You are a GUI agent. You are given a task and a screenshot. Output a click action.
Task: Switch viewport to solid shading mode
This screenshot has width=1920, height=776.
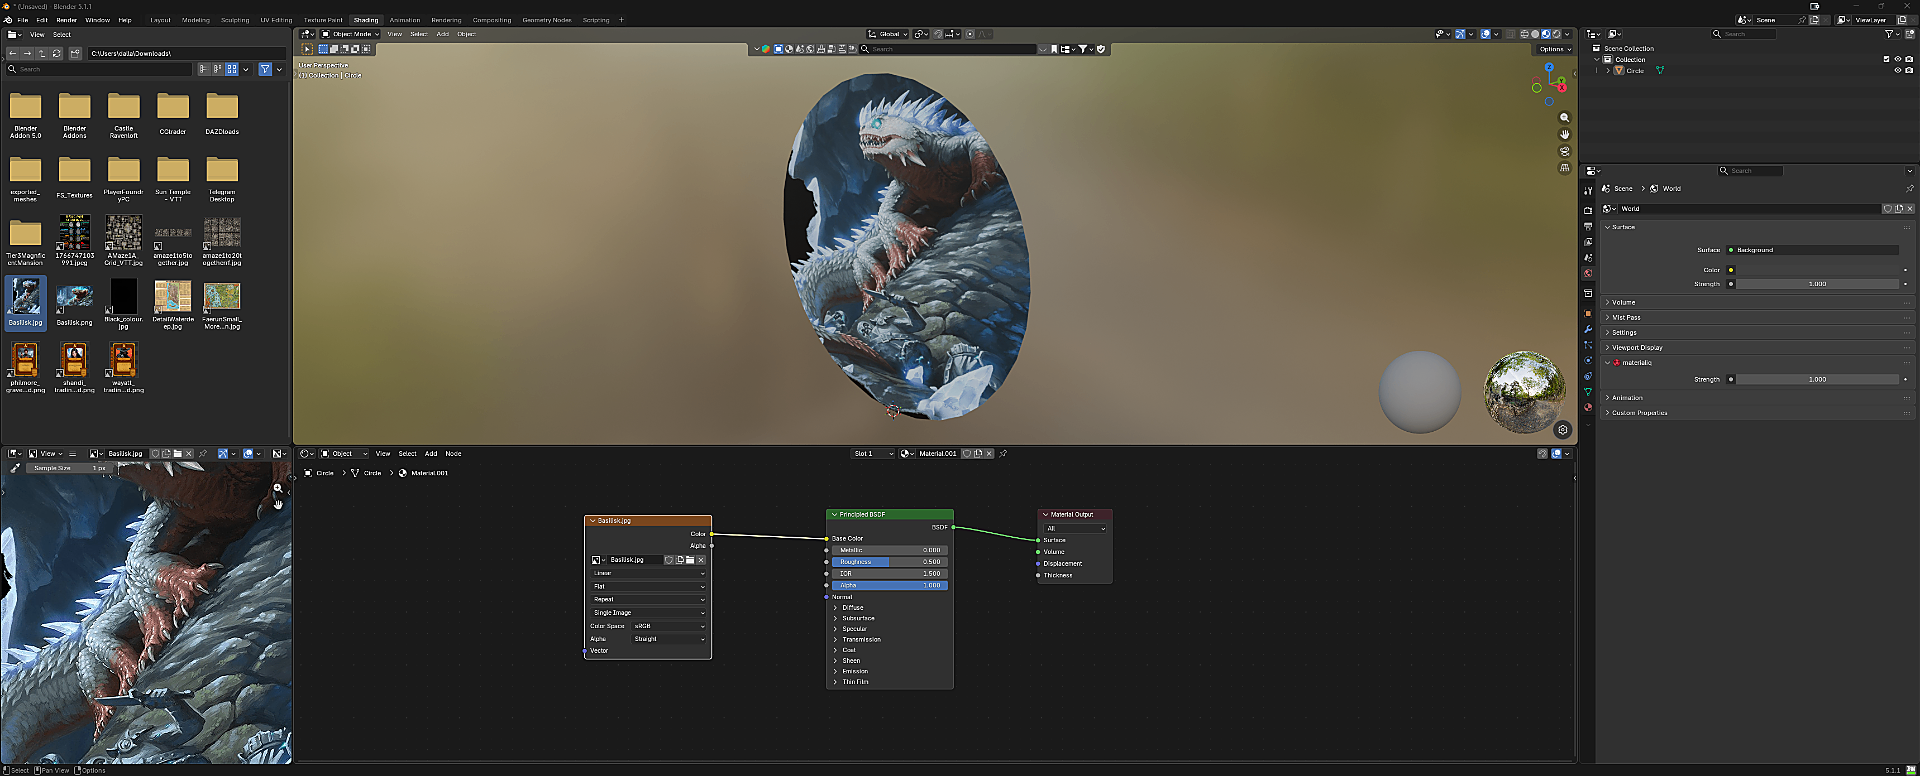tap(1535, 34)
